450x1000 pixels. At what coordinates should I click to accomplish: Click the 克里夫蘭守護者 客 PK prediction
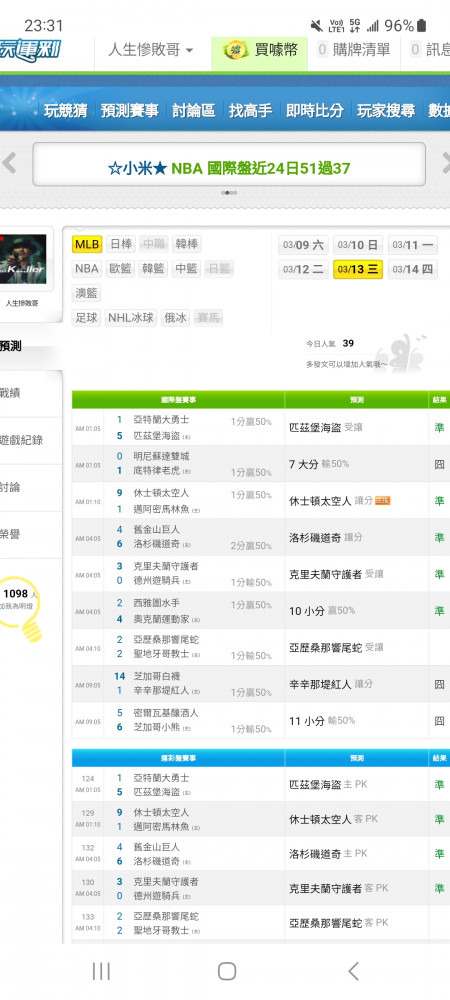pyautogui.click(x=339, y=888)
